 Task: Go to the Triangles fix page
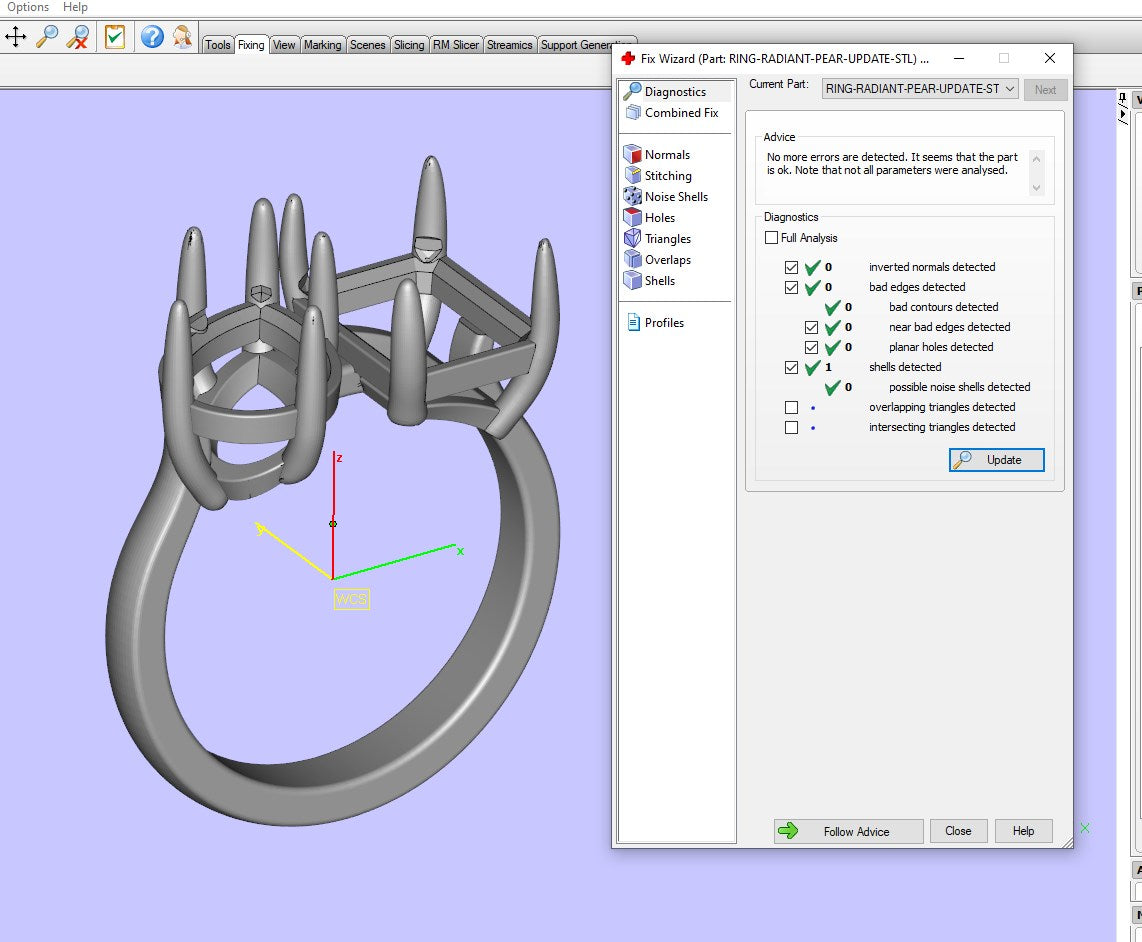(x=667, y=239)
